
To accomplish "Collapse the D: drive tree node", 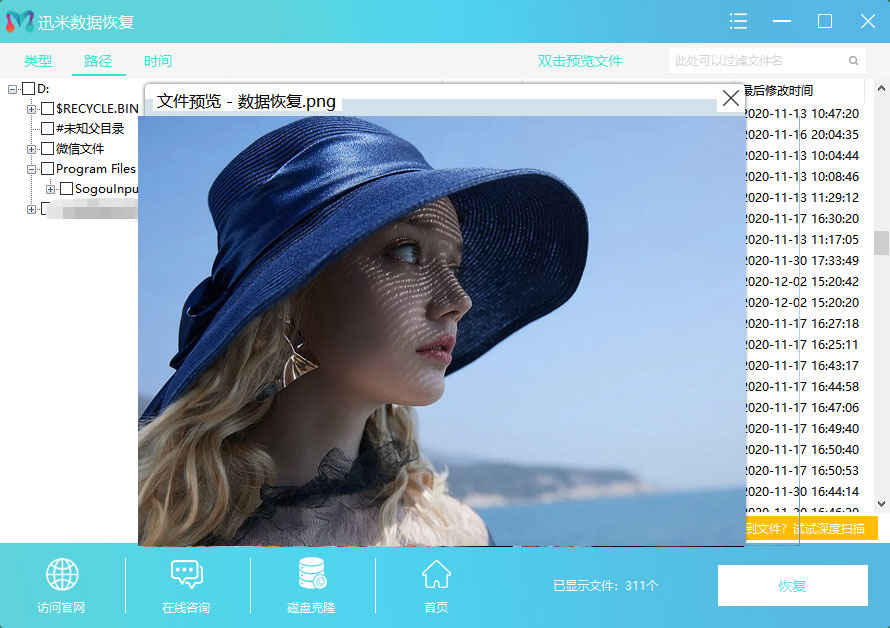I will tap(12, 89).
